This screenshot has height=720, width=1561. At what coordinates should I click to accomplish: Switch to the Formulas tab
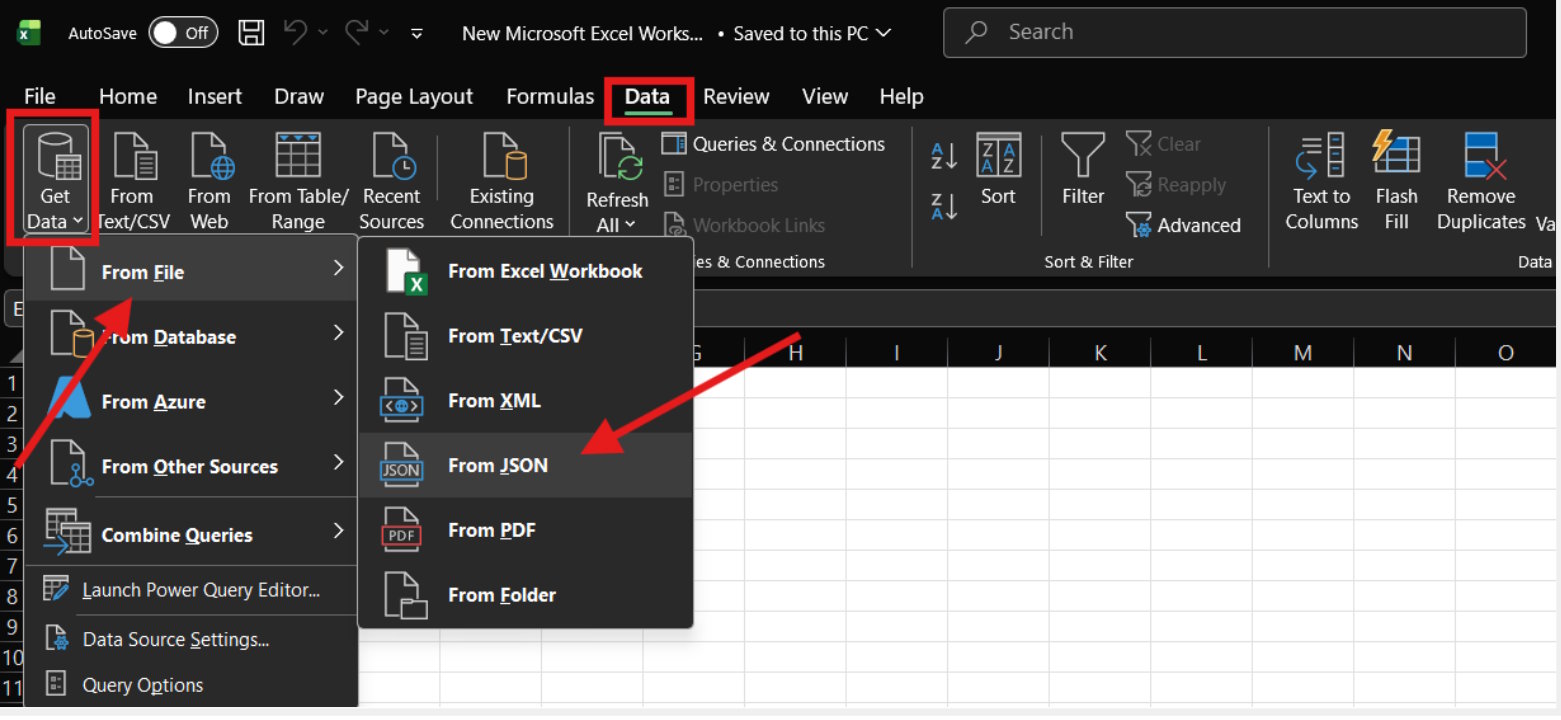(550, 97)
